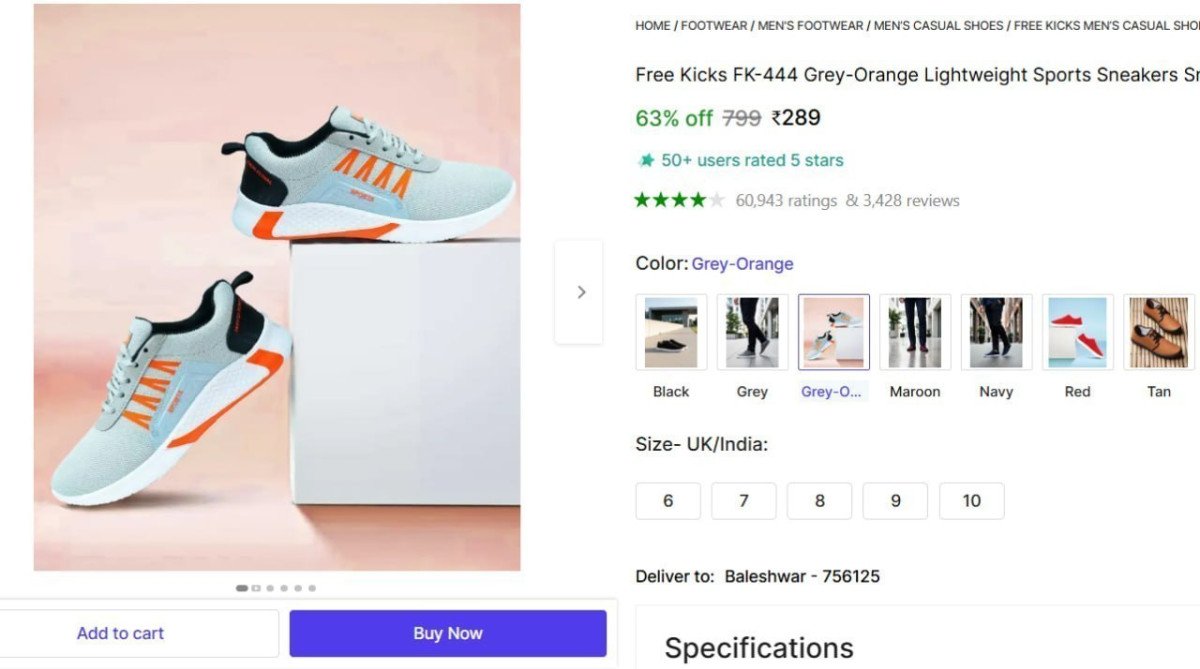1200x669 pixels.
Task: Choose the Tan color option
Action: coord(1158,331)
